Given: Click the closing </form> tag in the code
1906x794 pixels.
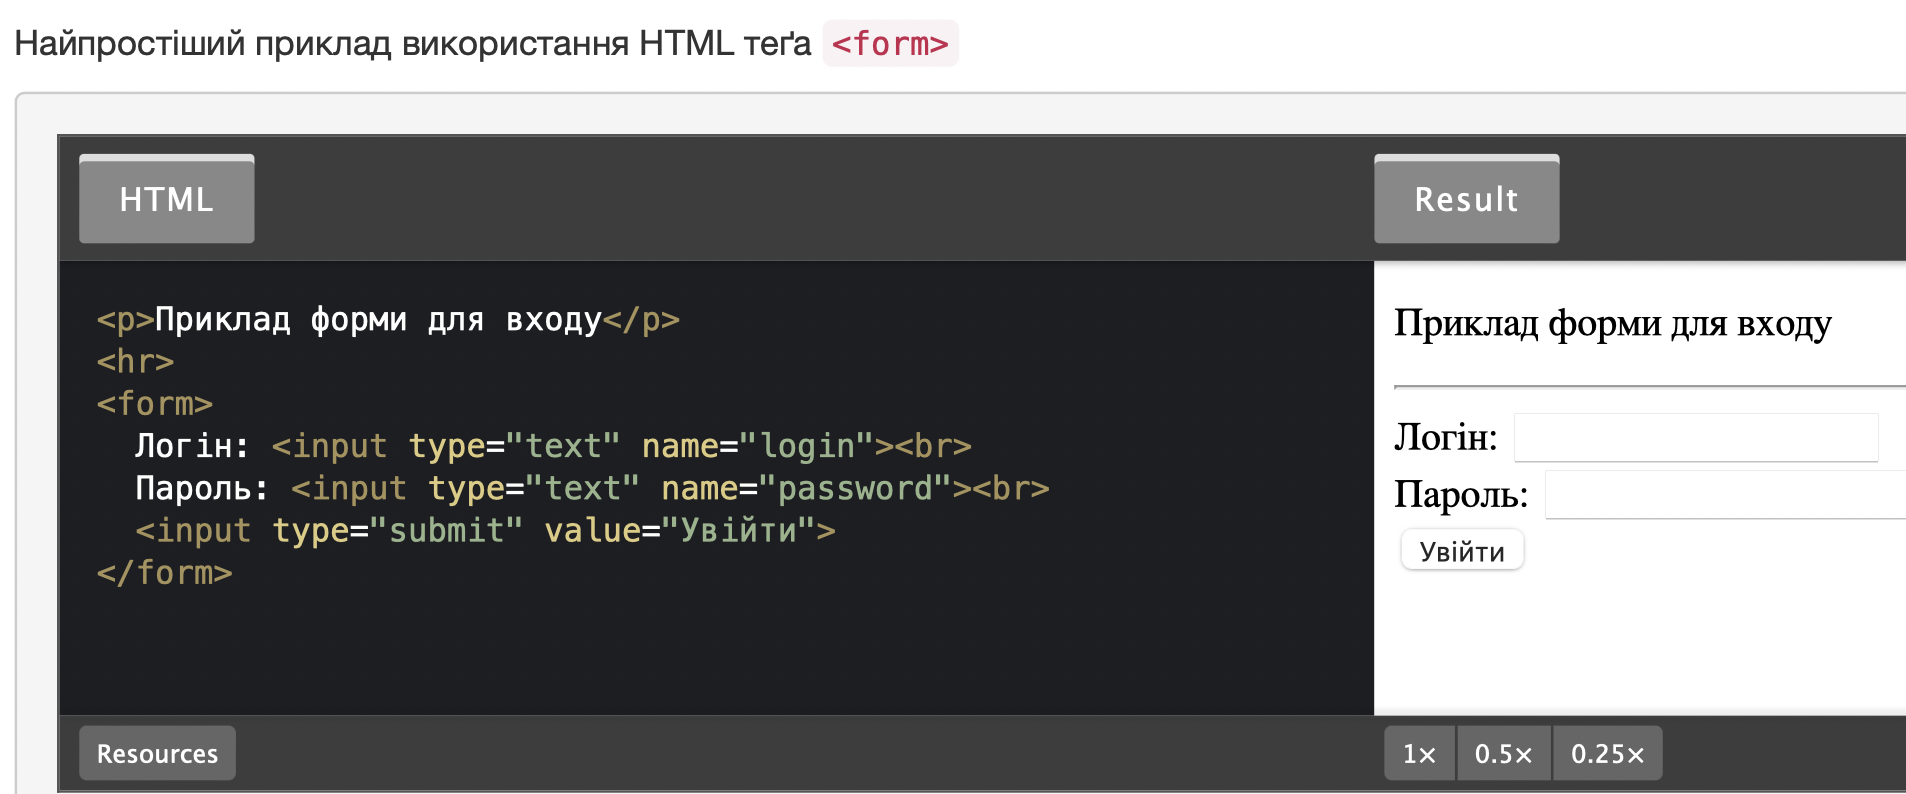Looking at the screenshot, I should [165, 573].
